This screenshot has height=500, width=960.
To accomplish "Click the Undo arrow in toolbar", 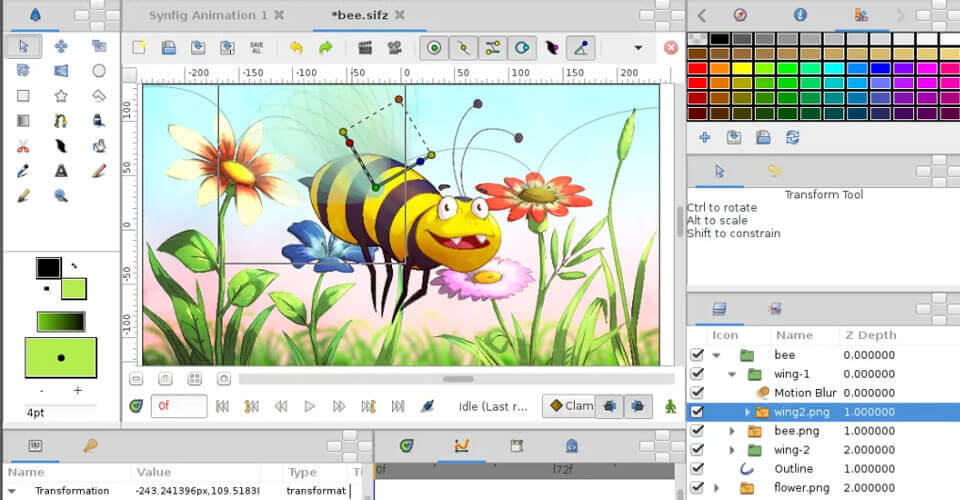I will pos(296,47).
